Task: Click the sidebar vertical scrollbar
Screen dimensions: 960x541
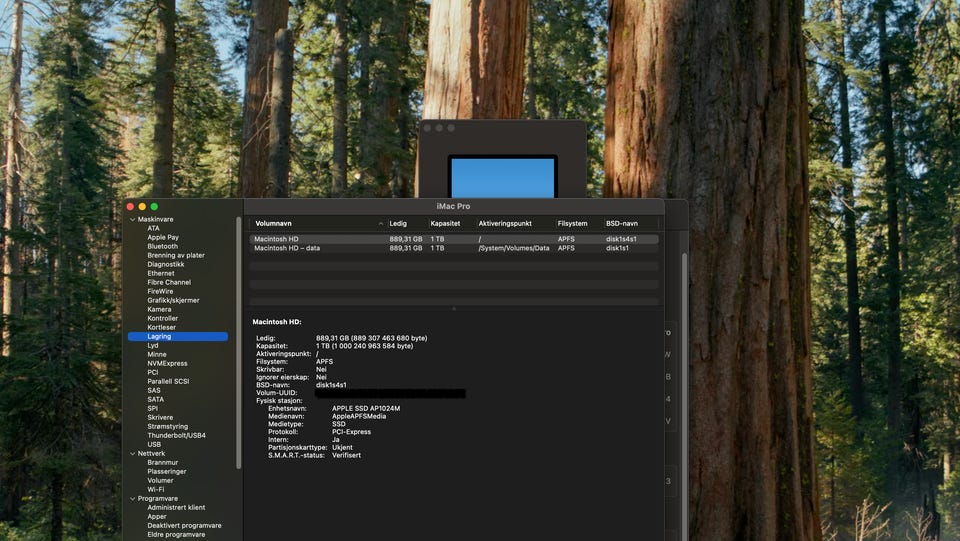Action: coord(238,340)
